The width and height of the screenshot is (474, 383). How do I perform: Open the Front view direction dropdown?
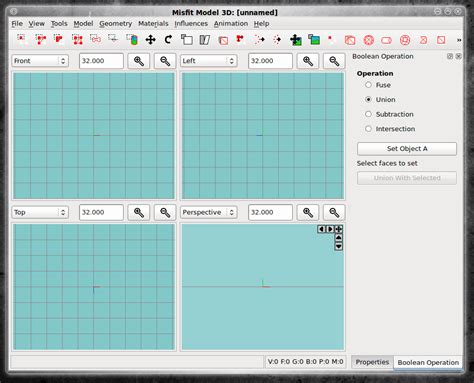point(40,61)
